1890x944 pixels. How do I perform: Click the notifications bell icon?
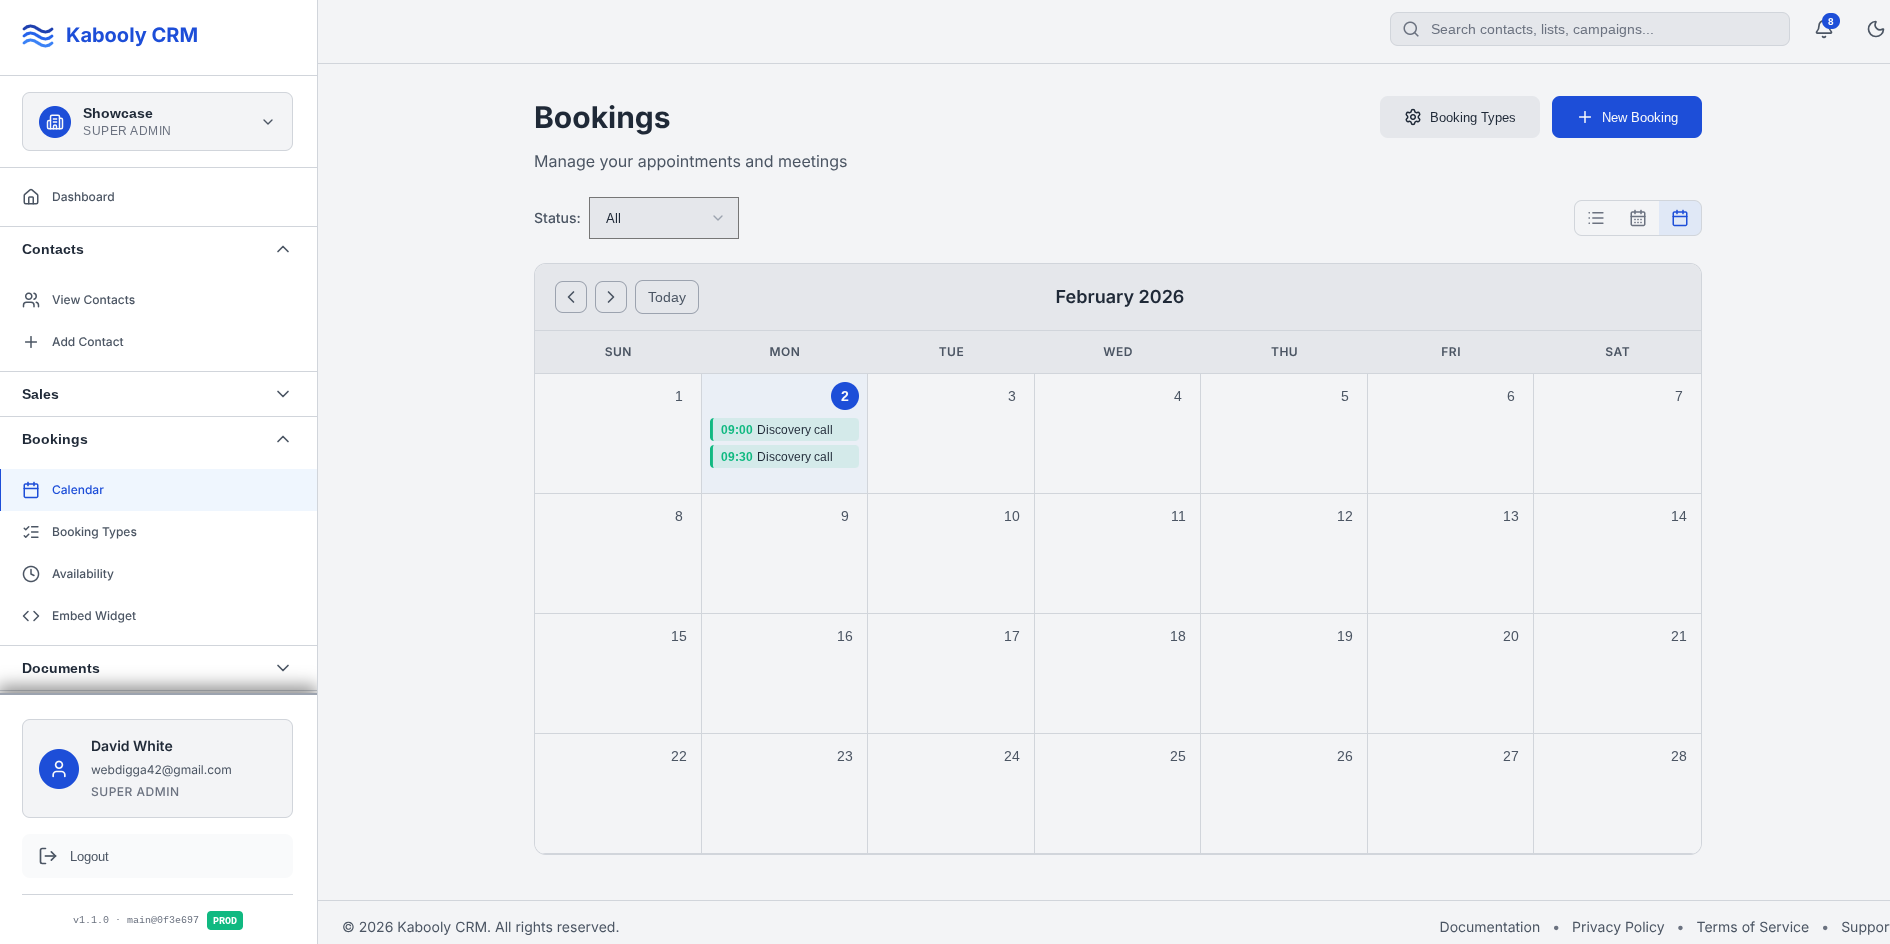point(1824,29)
